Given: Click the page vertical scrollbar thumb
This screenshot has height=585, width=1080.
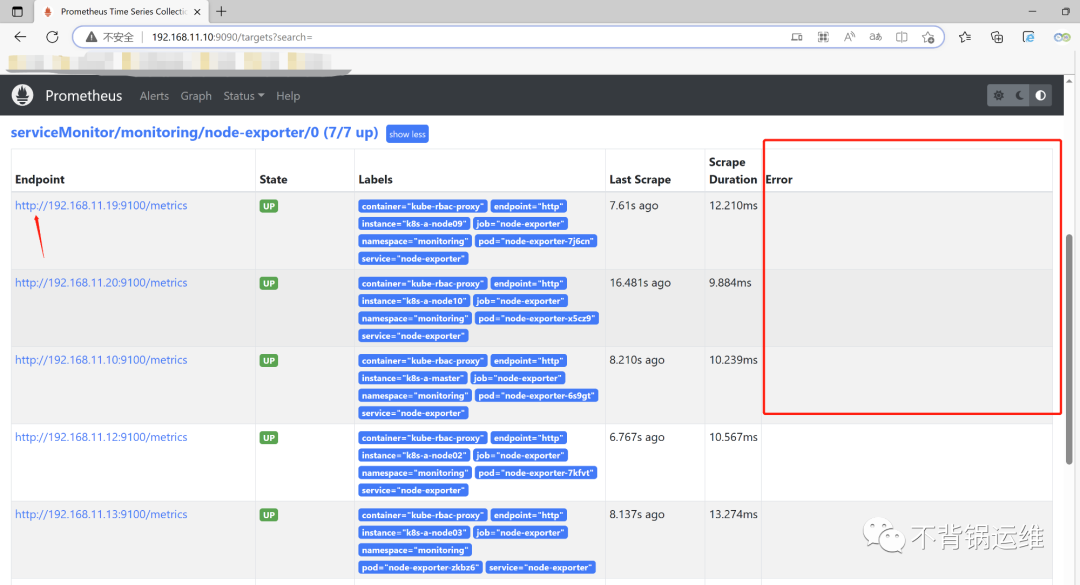Looking at the screenshot, I should pos(1069,349).
